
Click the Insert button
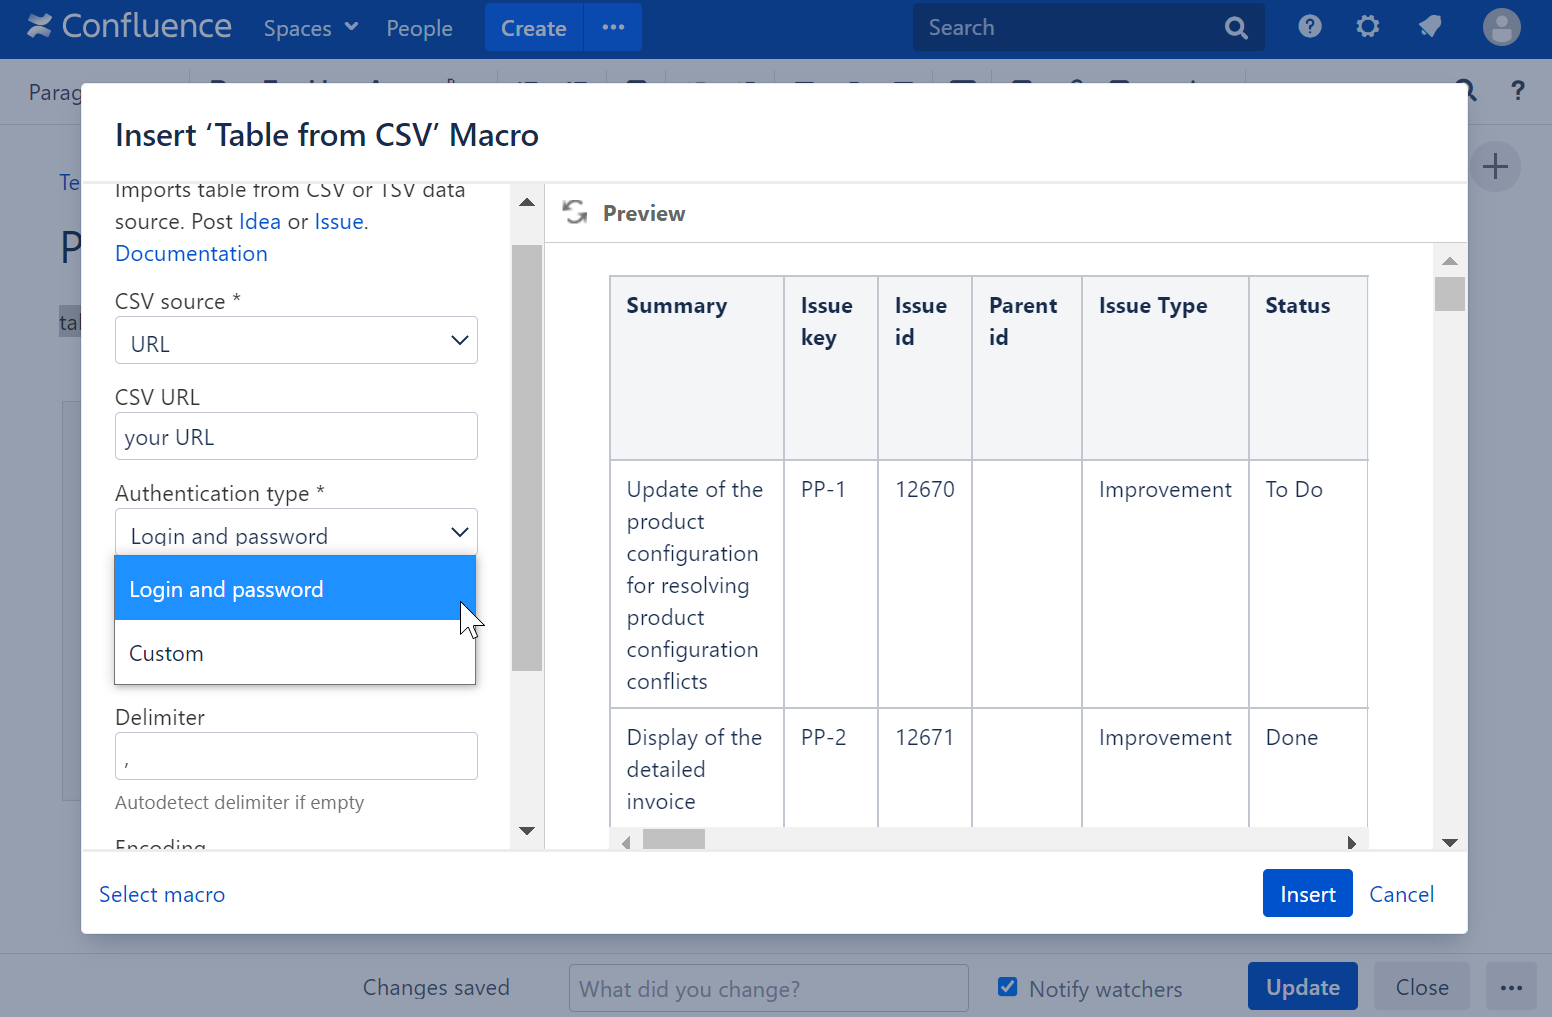coord(1307,893)
